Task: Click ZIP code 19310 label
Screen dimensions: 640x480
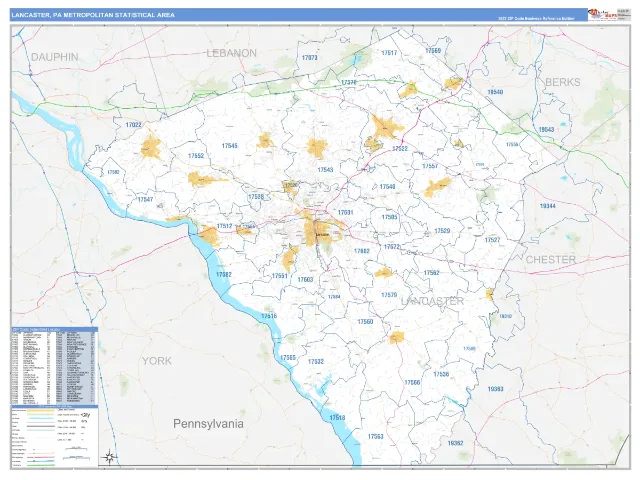Action: [505, 316]
